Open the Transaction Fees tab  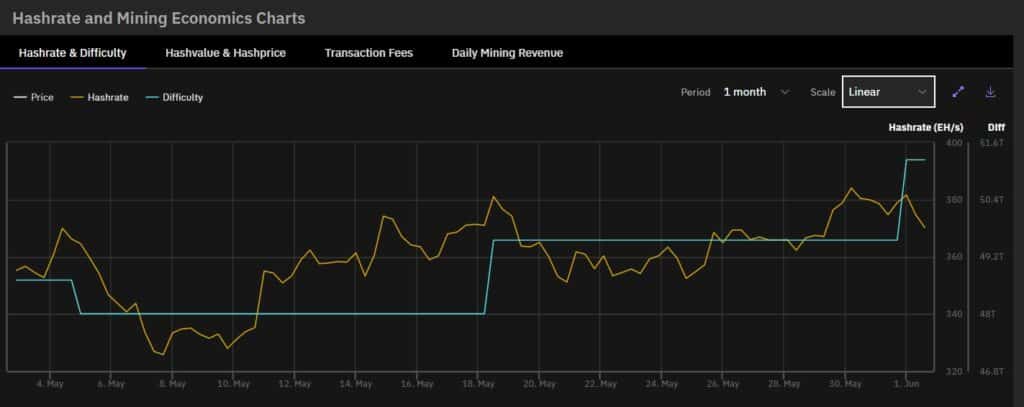coord(369,53)
